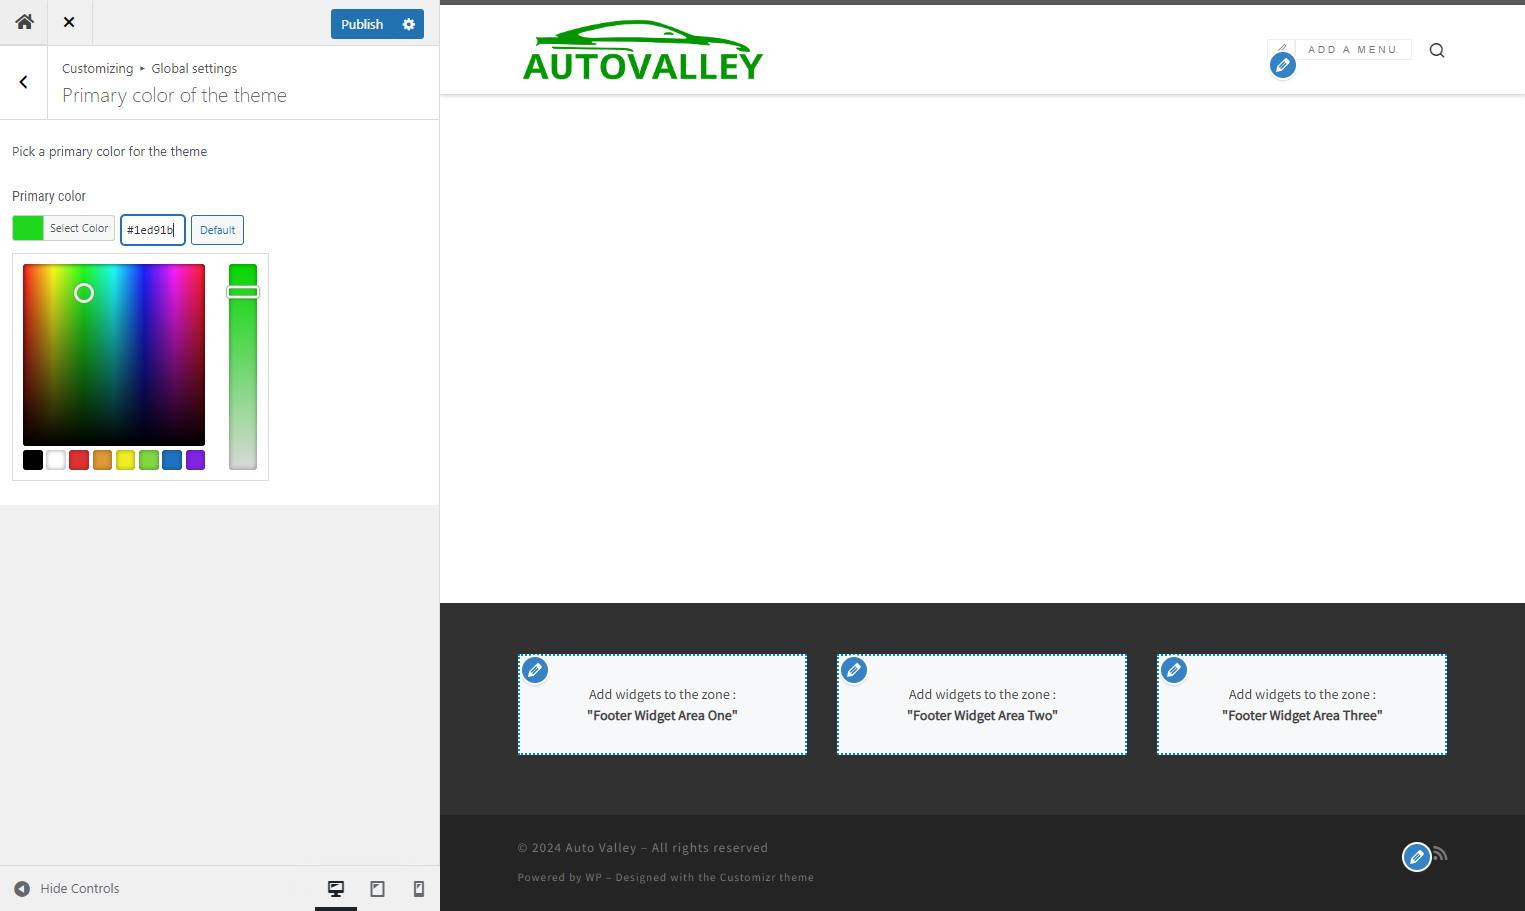Open publish settings gear icon
1525x911 pixels.
pos(408,24)
